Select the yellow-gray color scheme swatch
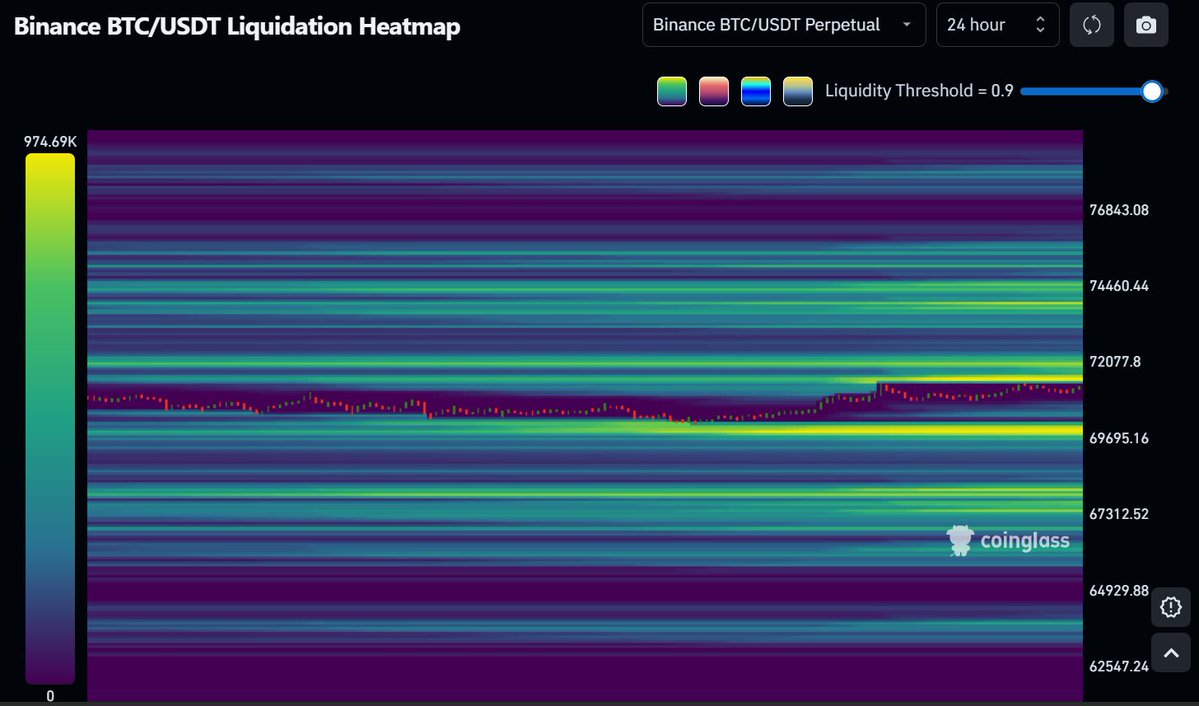 pyautogui.click(x=798, y=91)
